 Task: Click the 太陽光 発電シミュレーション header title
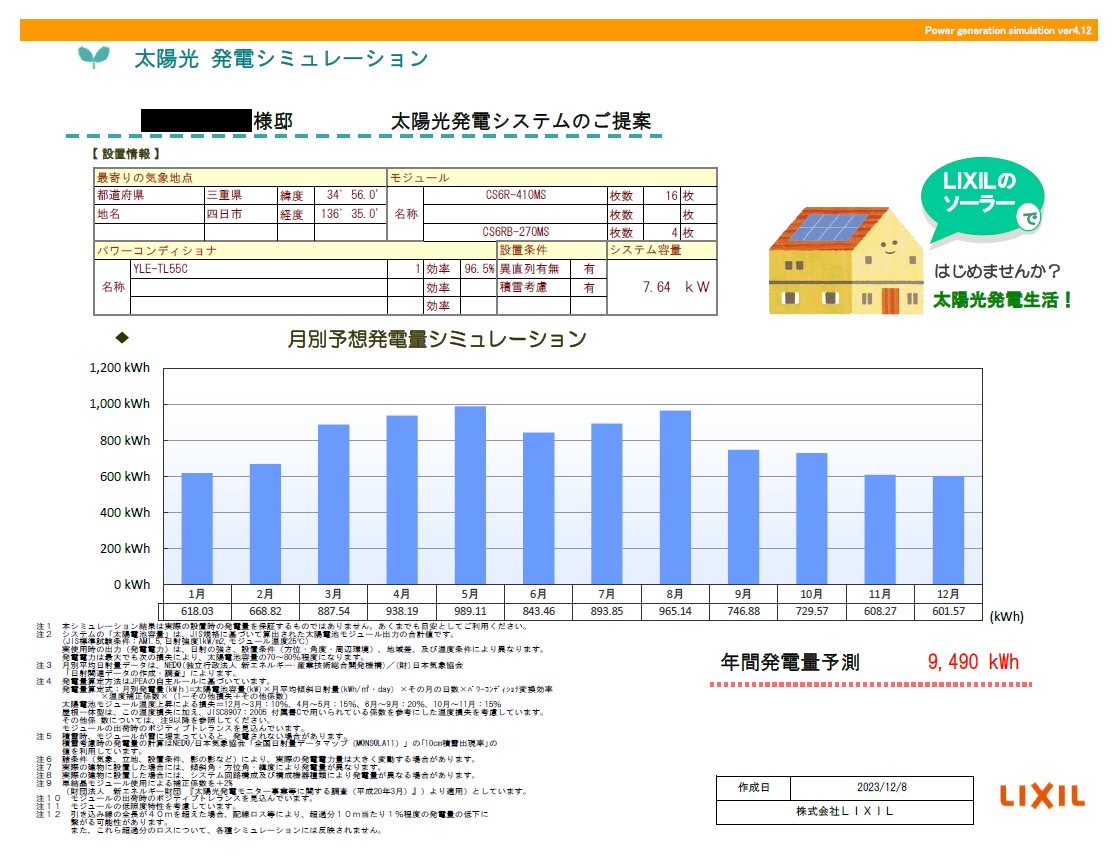tap(281, 58)
